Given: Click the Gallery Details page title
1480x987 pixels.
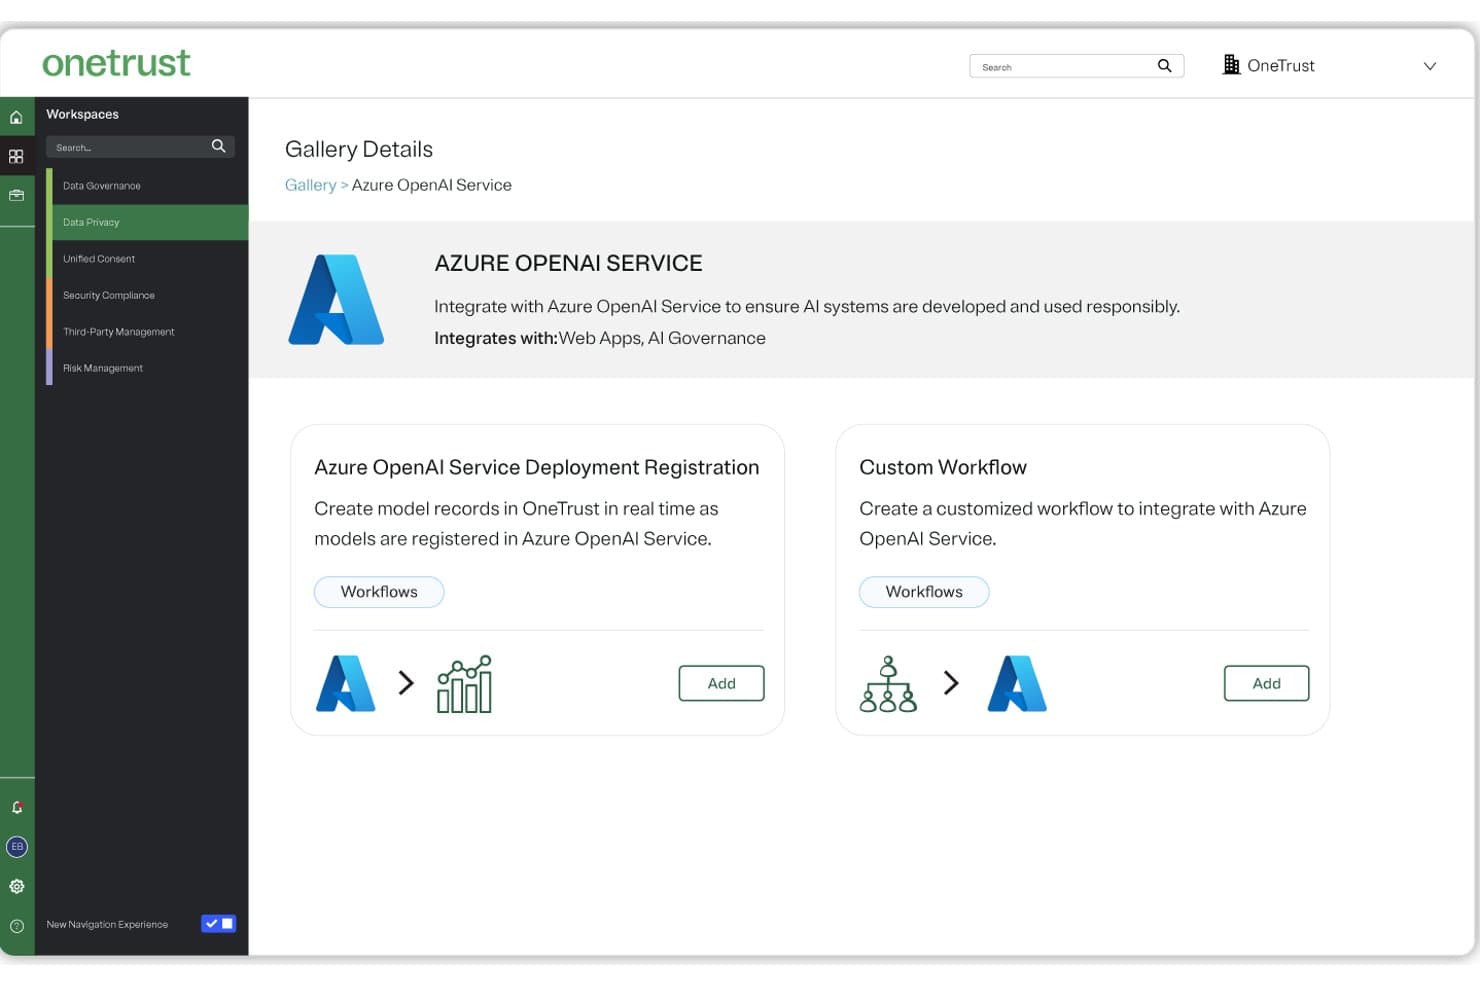Looking at the screenshot, I should (359, 149).
